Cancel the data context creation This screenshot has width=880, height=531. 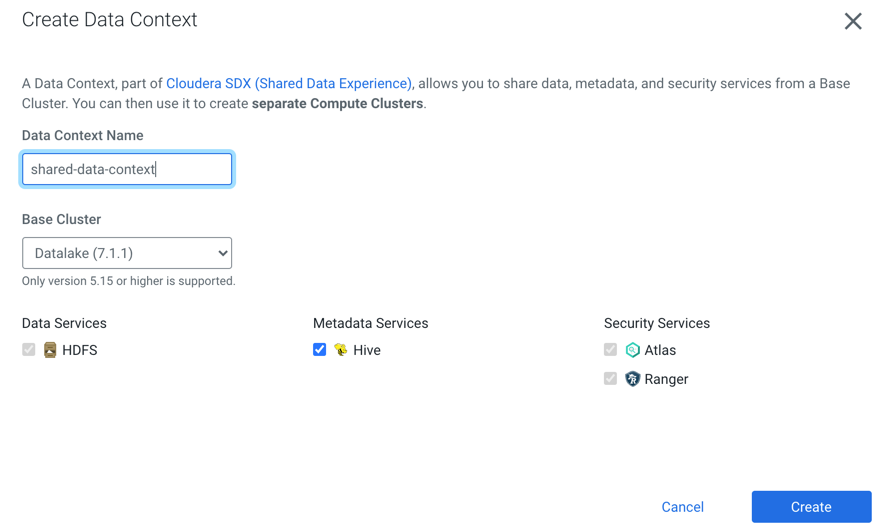pos(682,507)
